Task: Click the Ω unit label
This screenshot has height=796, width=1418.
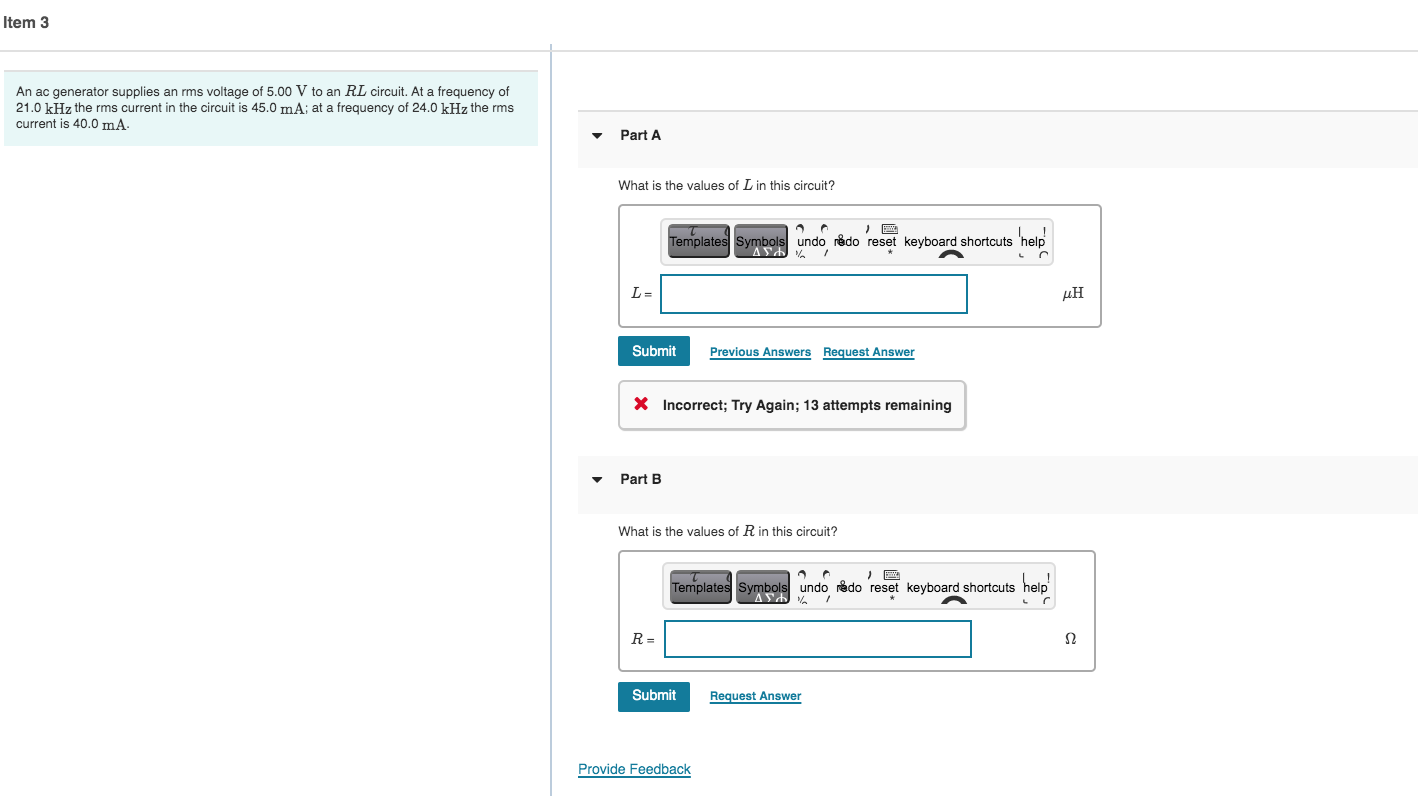Action: [1071, 639]
